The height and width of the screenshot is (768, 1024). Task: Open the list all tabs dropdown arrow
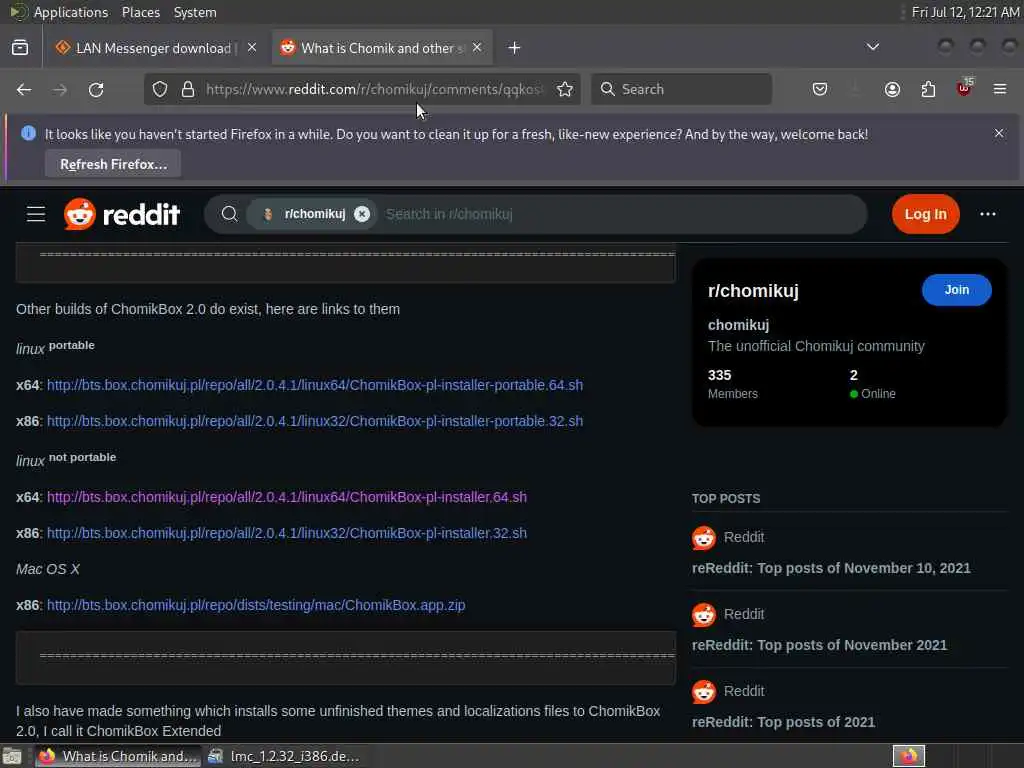click(x=872, y=47)
